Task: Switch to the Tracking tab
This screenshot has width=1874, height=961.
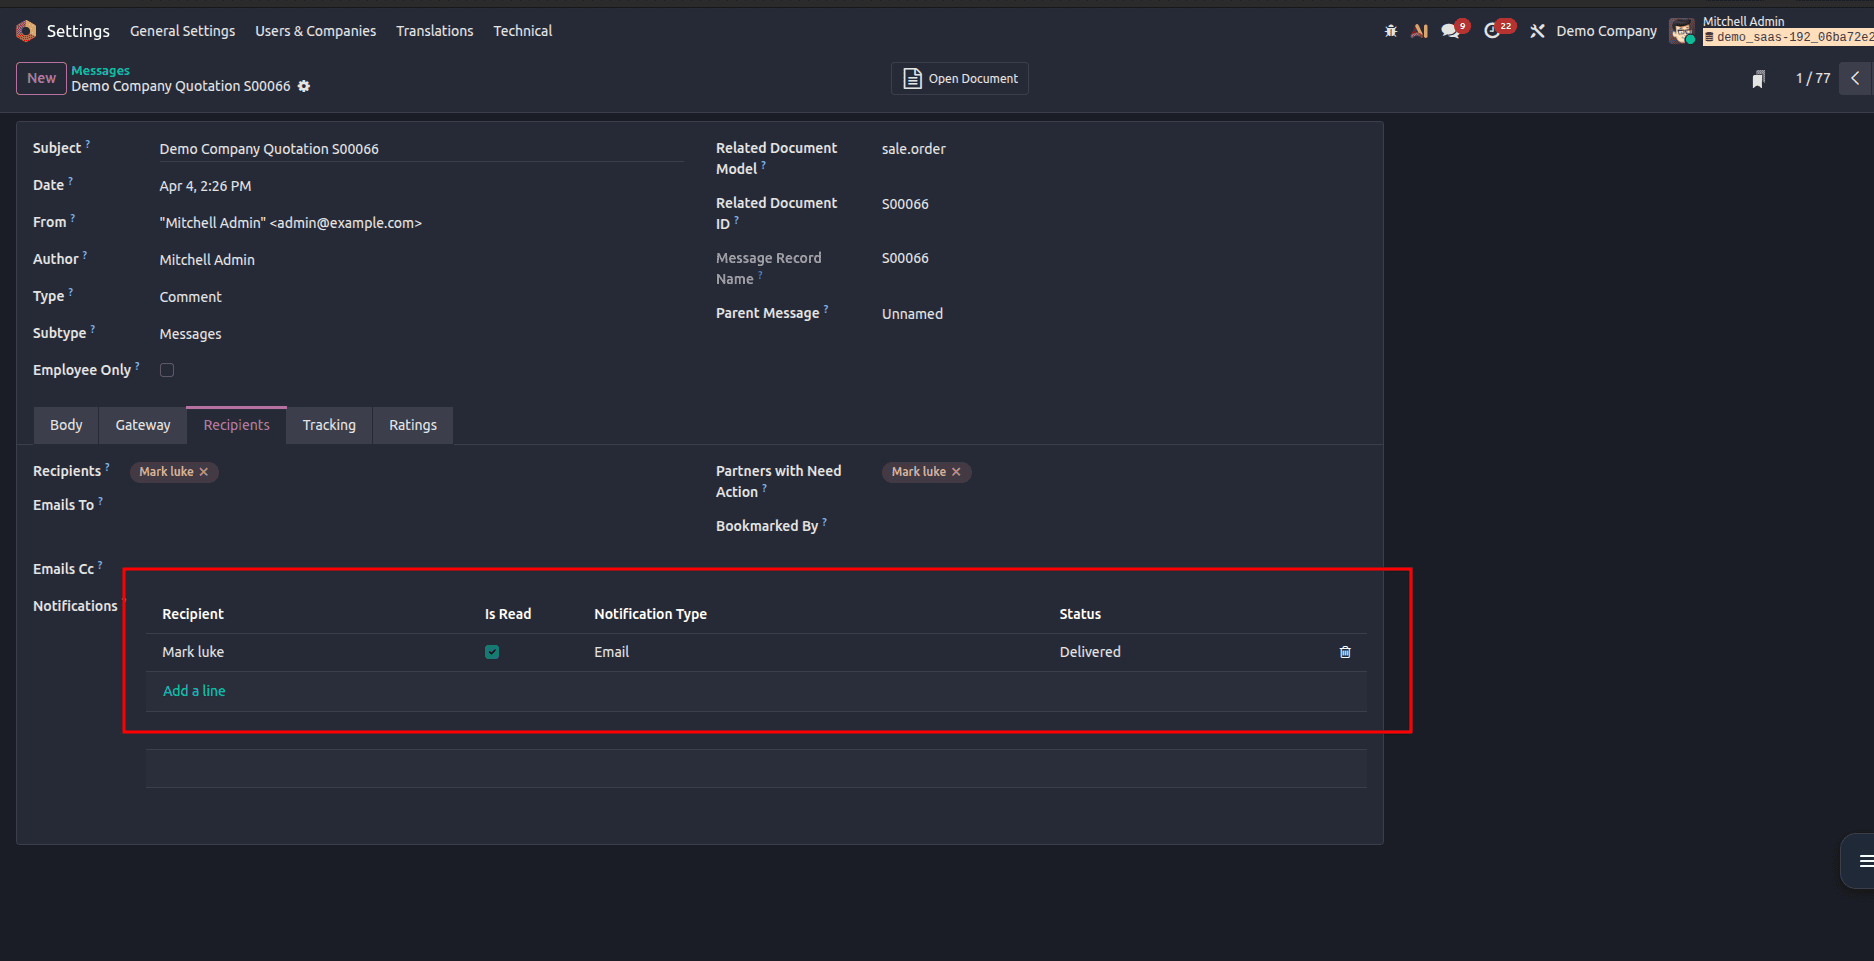Action: [x=329, y=425]
